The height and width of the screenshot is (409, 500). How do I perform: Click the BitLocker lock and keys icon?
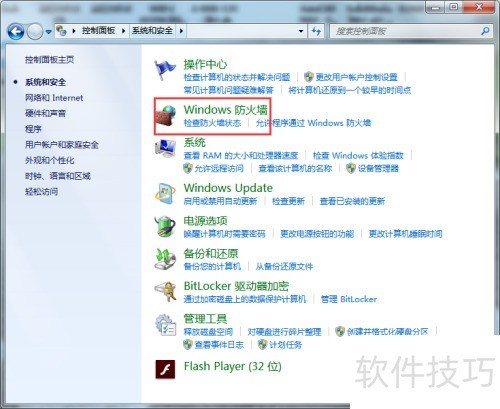(x=166, y=292)
